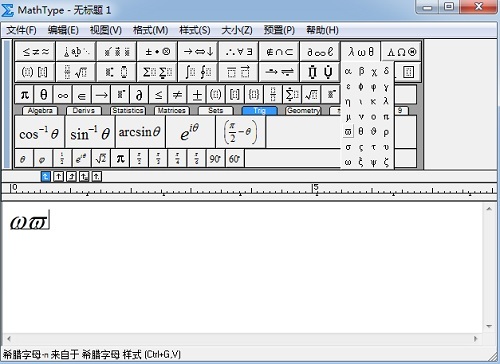Open the arrow symbols palette (→⇔↓)
Image resolution: width=500 pixels, height=364 pixels.
[x=198, y=52]
